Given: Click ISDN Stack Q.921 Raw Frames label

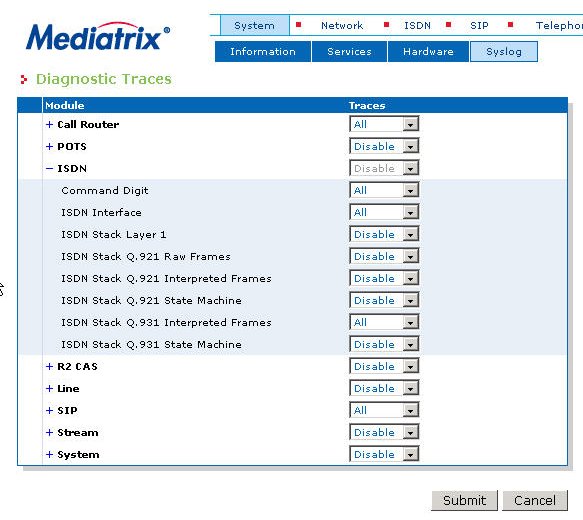Looking at the screenshot, I should pos(146,257).
